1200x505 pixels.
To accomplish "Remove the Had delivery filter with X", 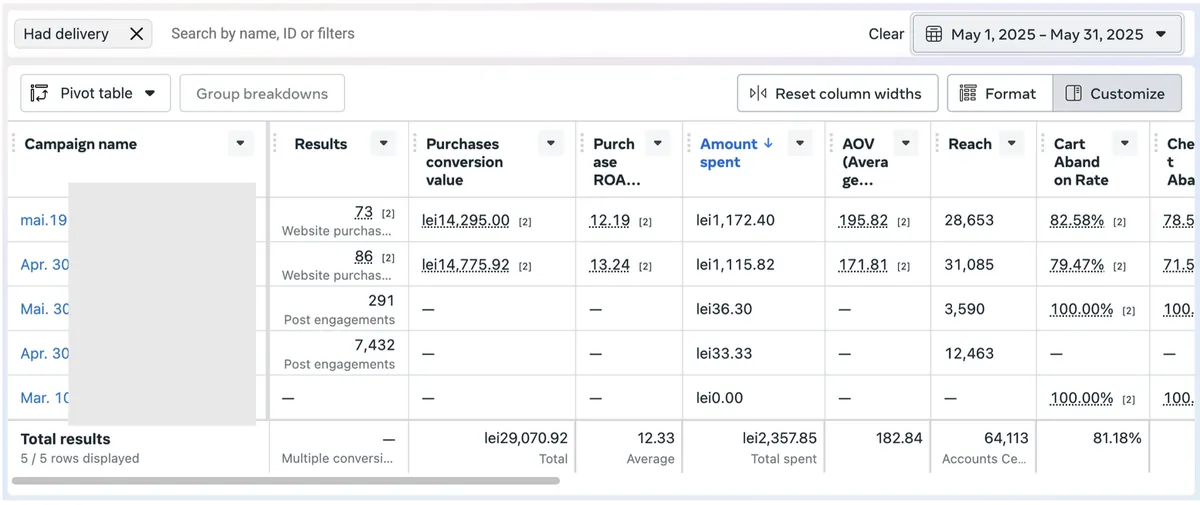I will (137, 34).
